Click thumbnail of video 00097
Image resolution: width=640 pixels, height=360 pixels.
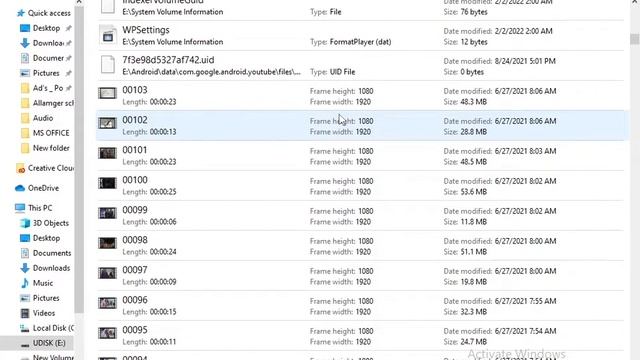pos(107,273)
